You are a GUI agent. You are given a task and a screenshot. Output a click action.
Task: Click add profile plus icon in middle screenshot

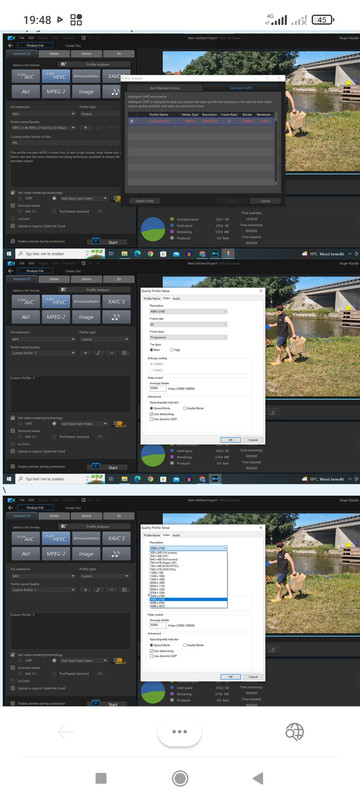pyautogui.click(x=85, y=353)
